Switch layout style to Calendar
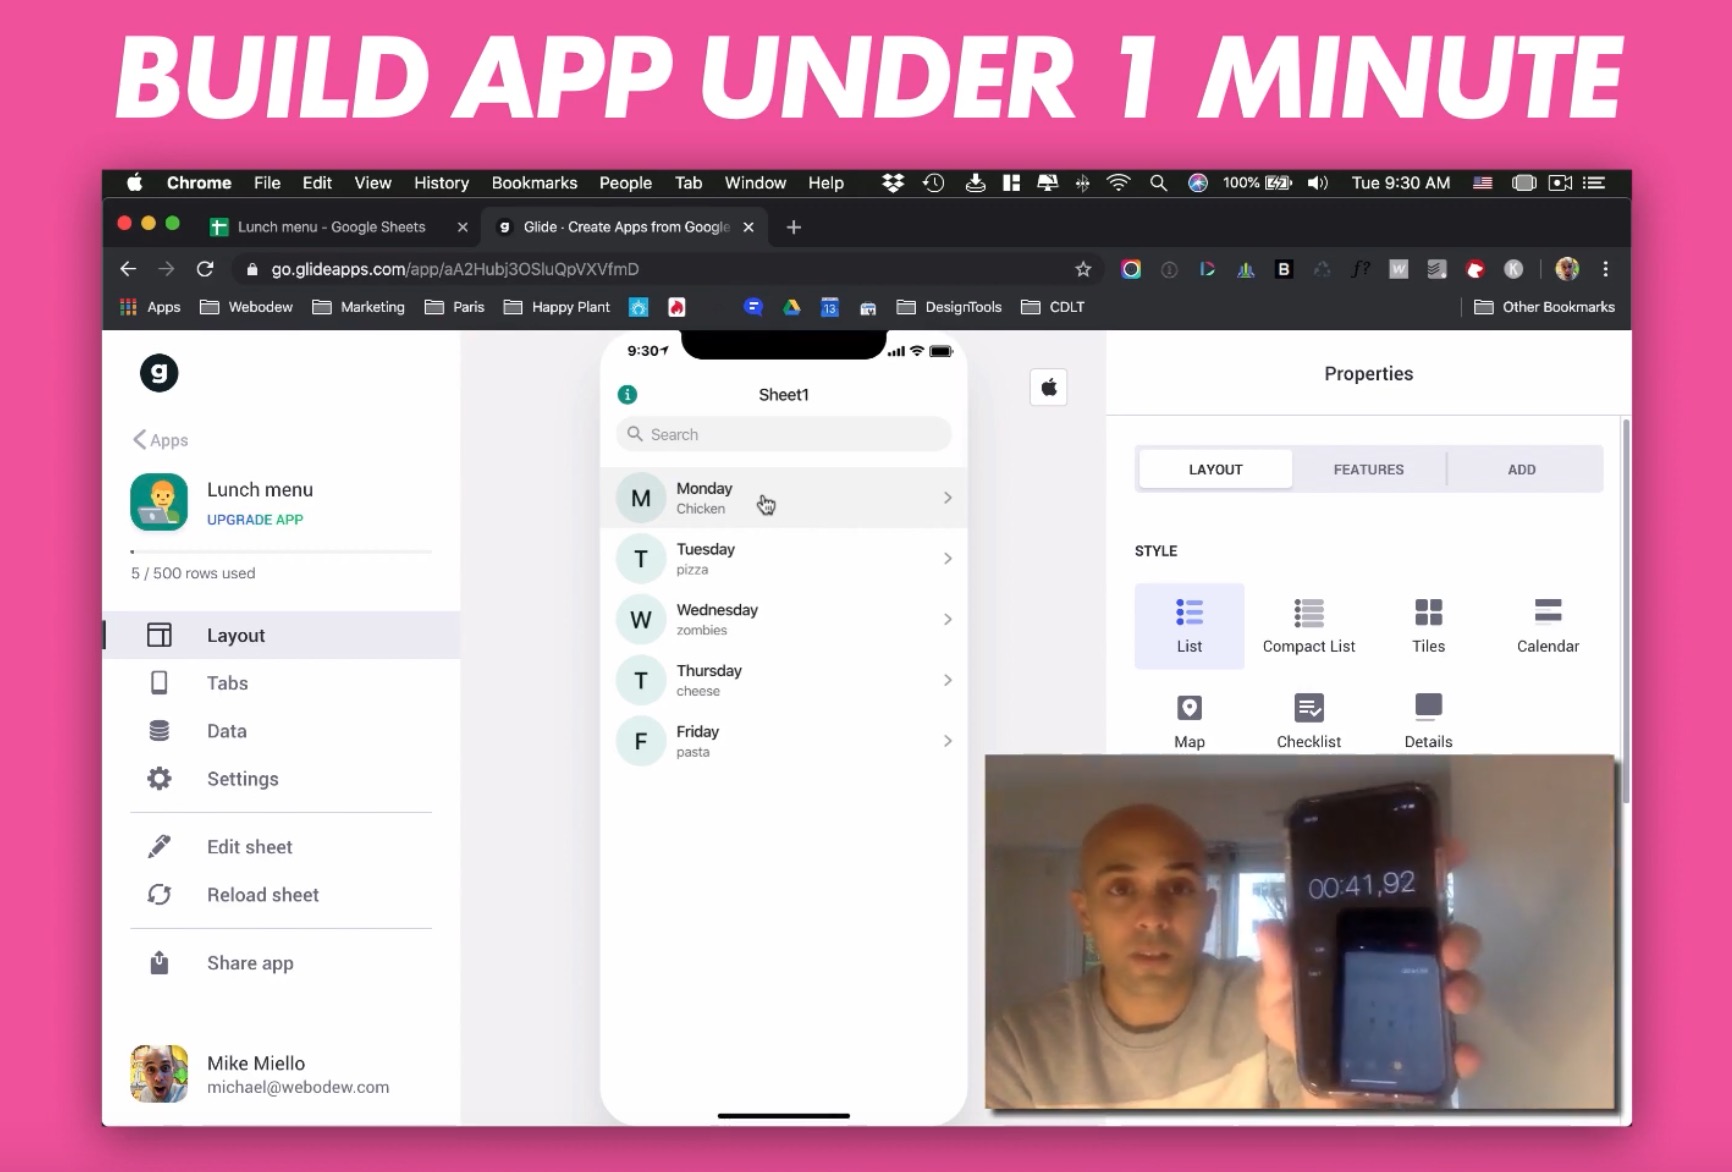1732x1172 pixels. 1547,623
